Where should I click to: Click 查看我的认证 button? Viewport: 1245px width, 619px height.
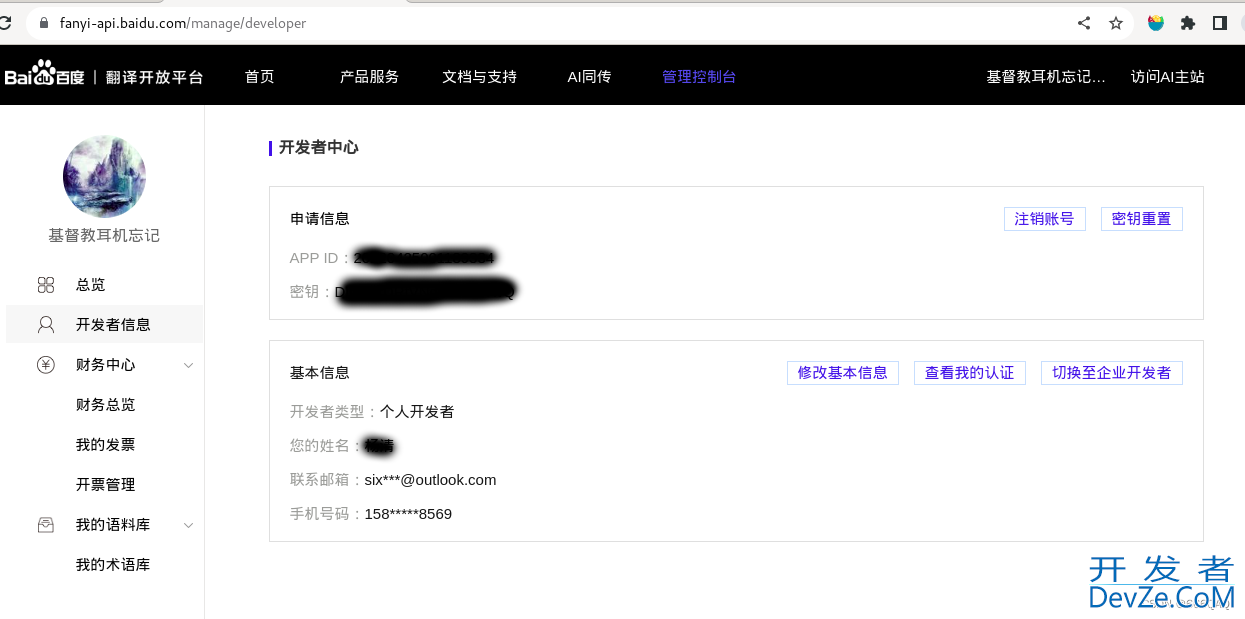(x=970, y=373)
